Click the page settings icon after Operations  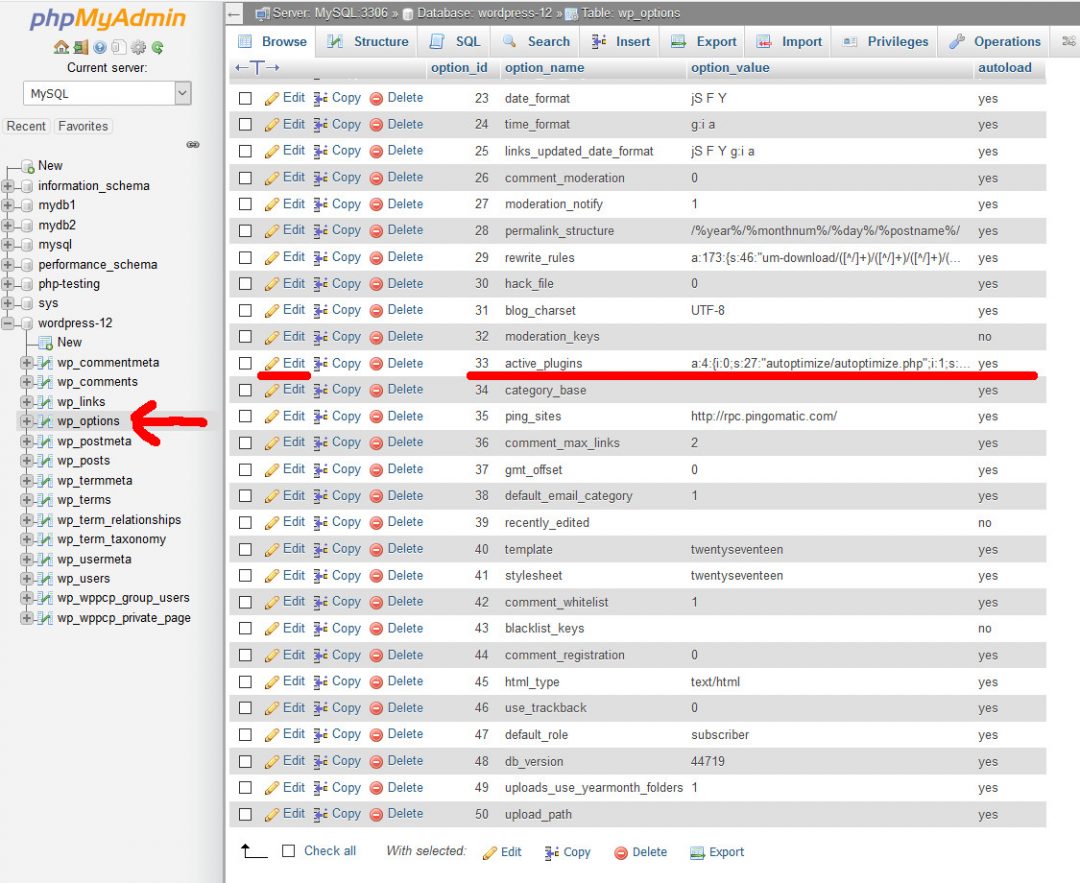(1068, 41)
